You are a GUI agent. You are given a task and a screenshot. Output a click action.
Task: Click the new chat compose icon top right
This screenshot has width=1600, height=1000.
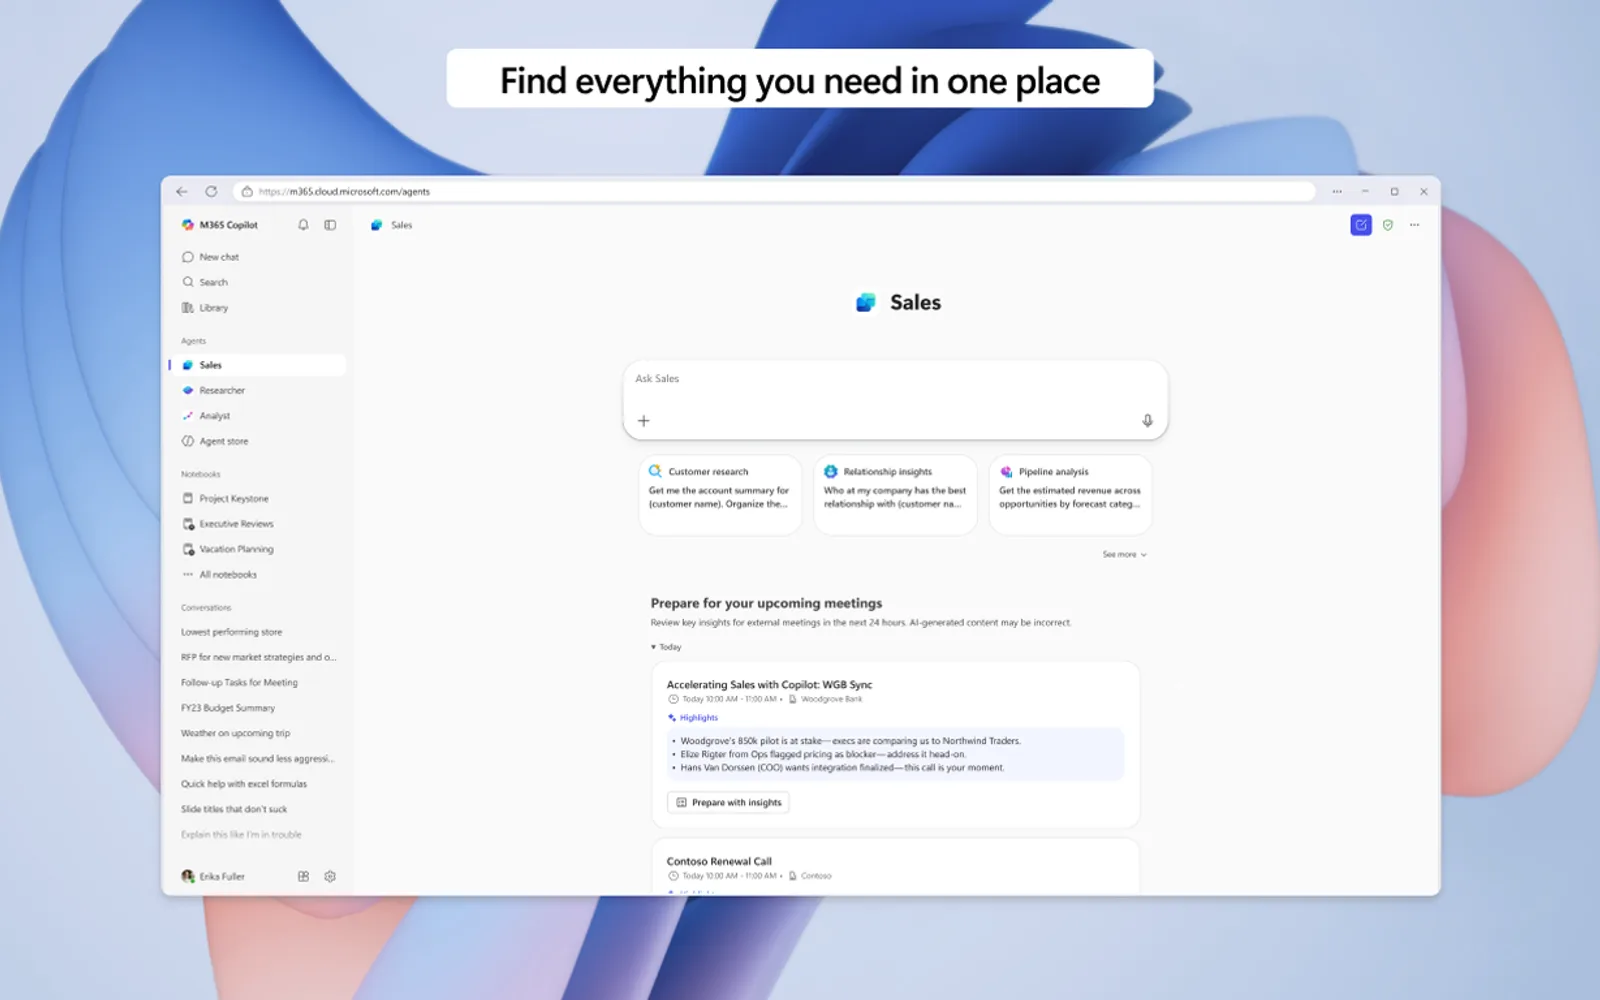[1361, 225]
